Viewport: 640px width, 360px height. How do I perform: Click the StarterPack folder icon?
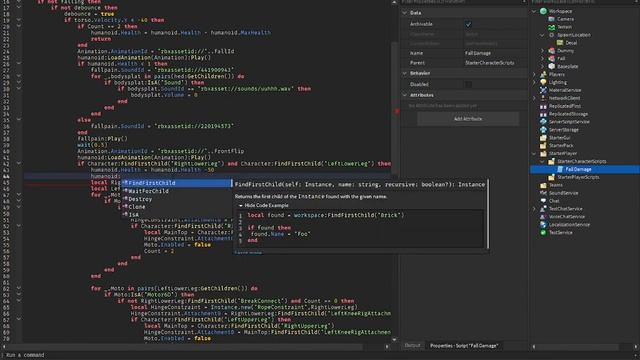543,145
